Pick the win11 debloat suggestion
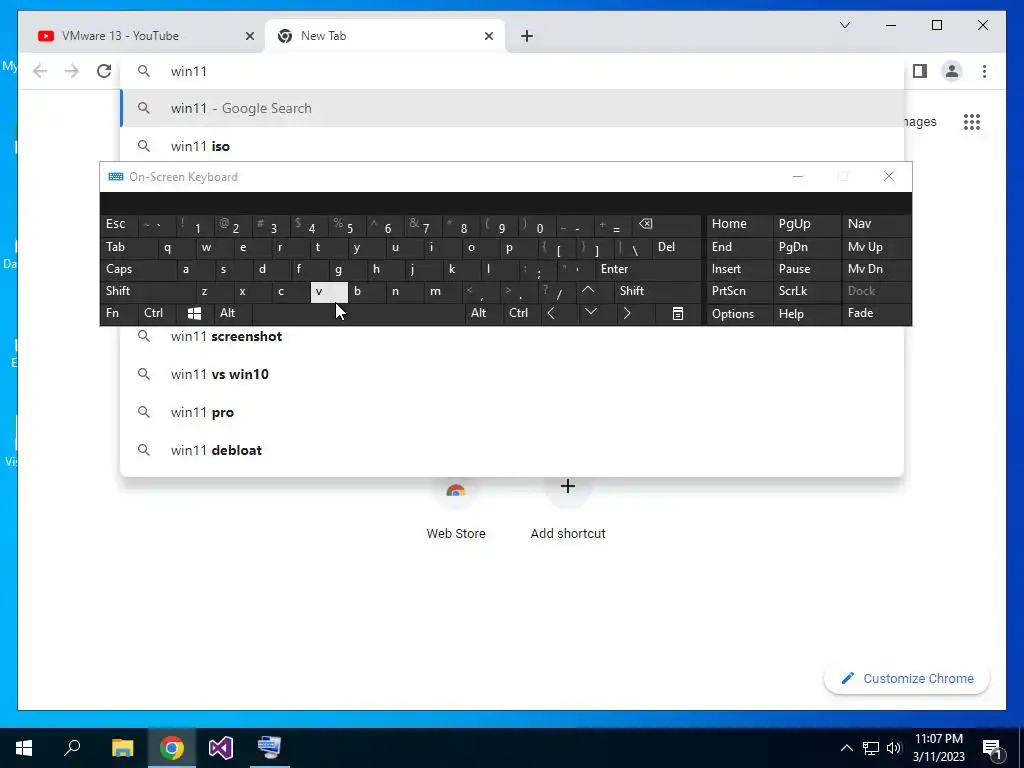1024x768 pixels. (x=512, y=450)
